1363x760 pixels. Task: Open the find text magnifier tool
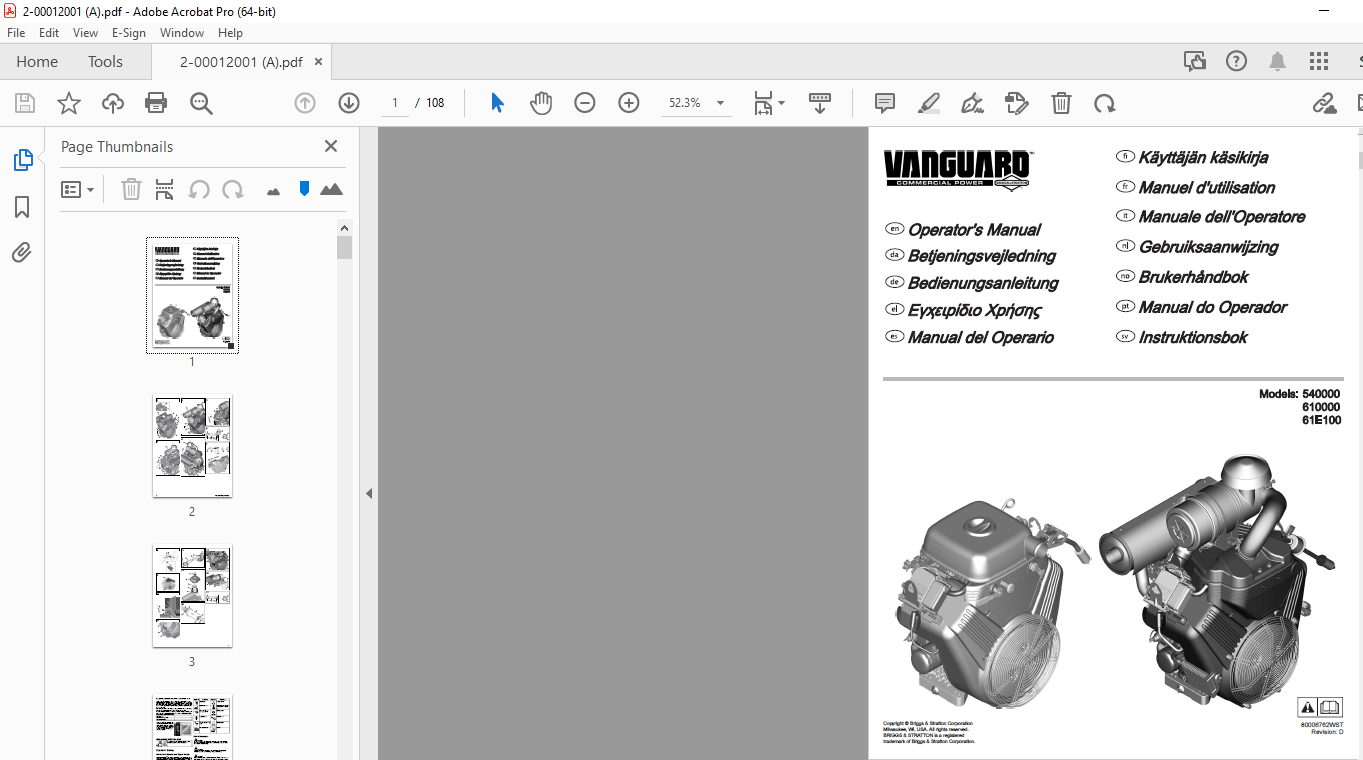coord(201,103)
